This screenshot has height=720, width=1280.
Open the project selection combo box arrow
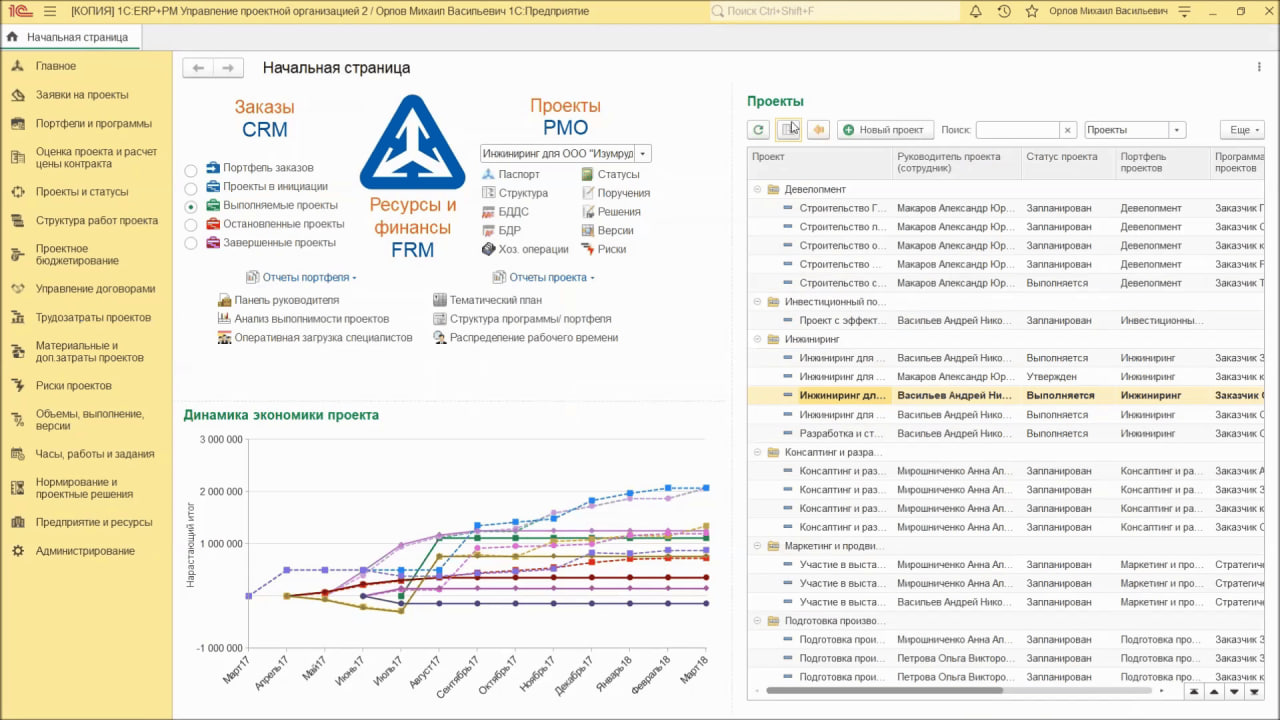(643, 154)
